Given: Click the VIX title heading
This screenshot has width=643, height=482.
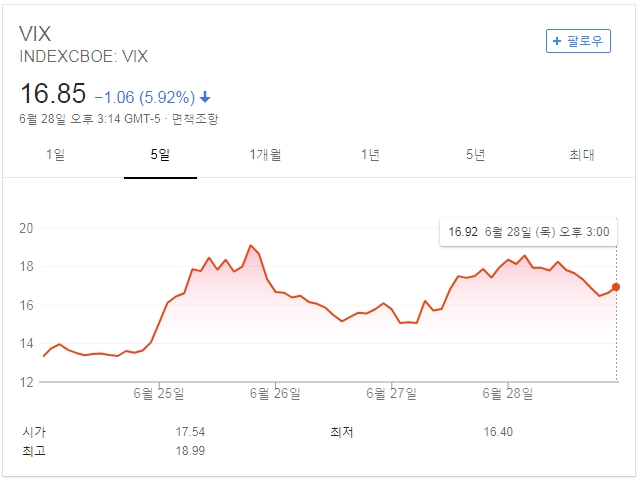Looking at the screenshot, I should [38, 33].
